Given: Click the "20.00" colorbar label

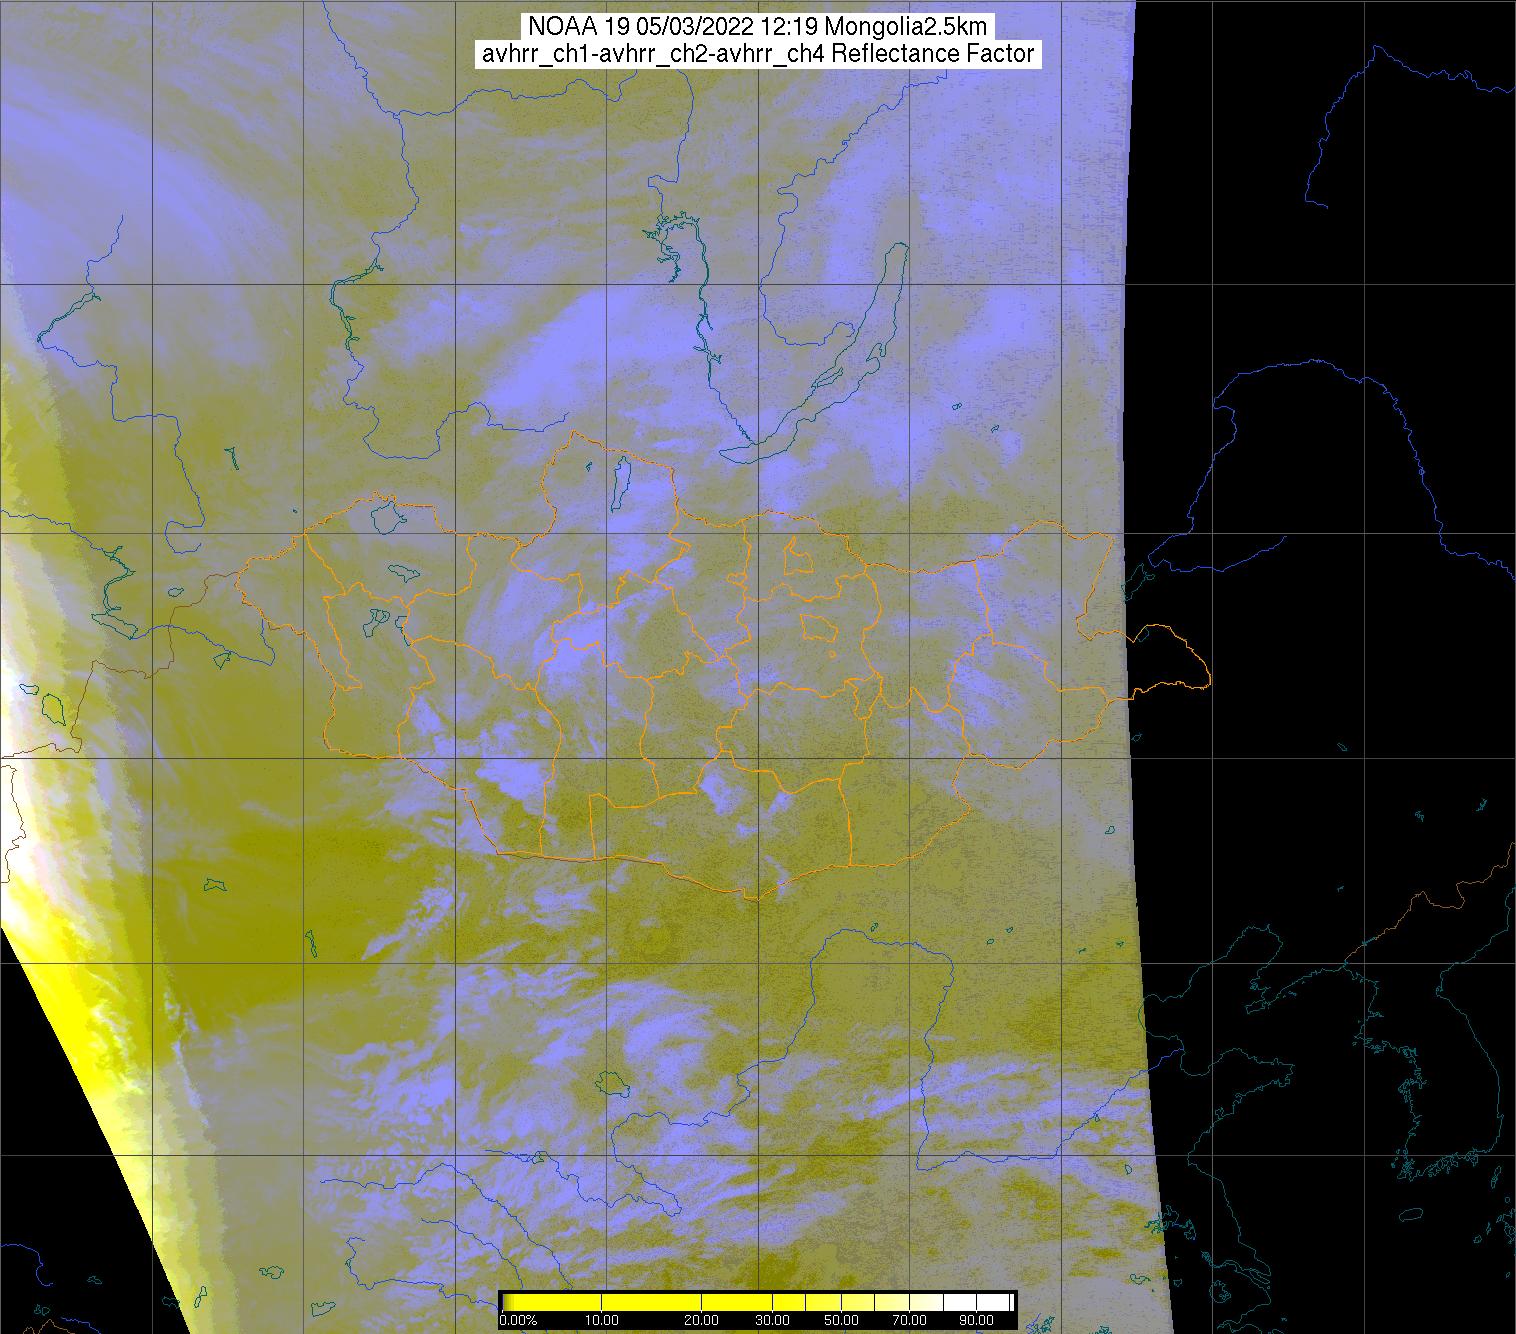Looking at the screenshot, I should [702, 1320].
